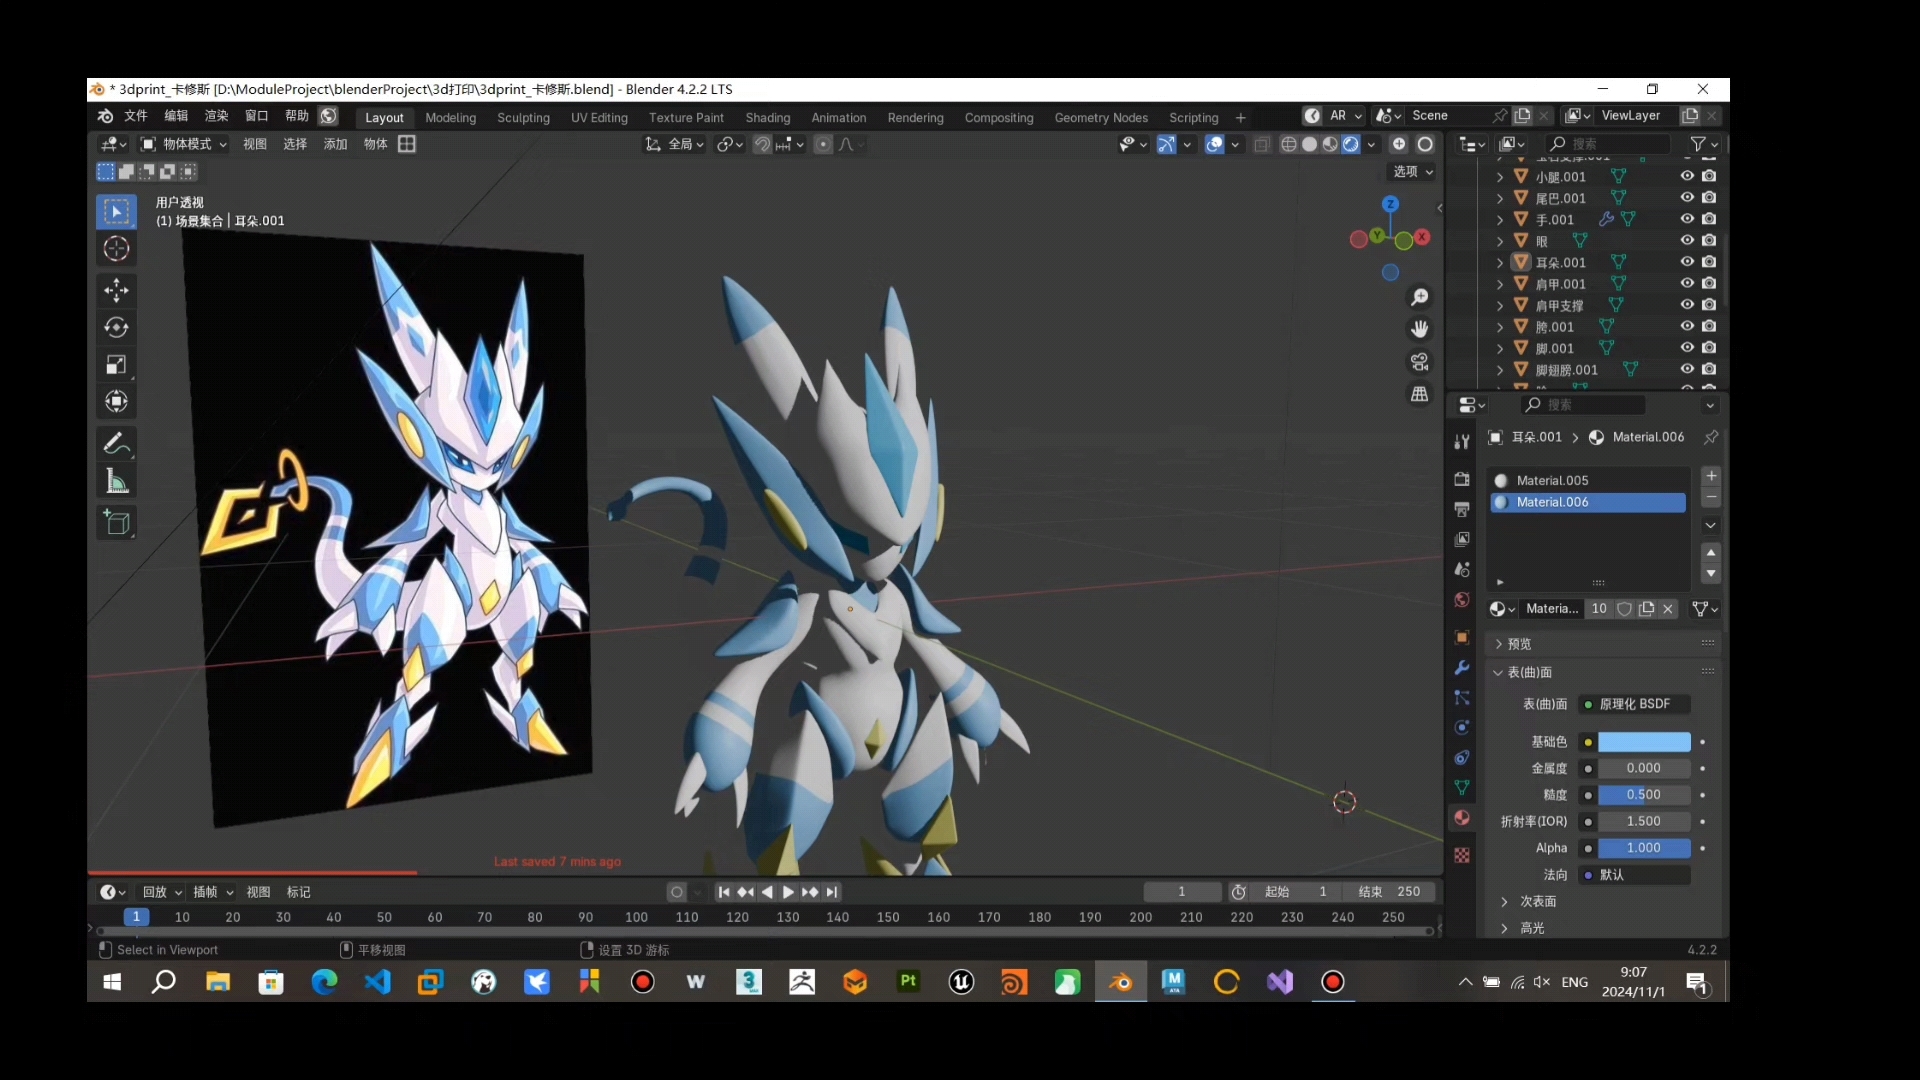Open the 物体模式 mode dropdown

(183, 144)
